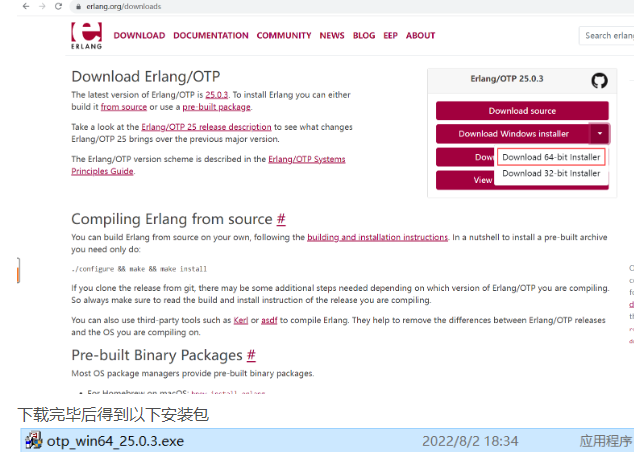Click the Download Erlang/OTP heading
Screen dimensions: 634x468
[146, 76]
